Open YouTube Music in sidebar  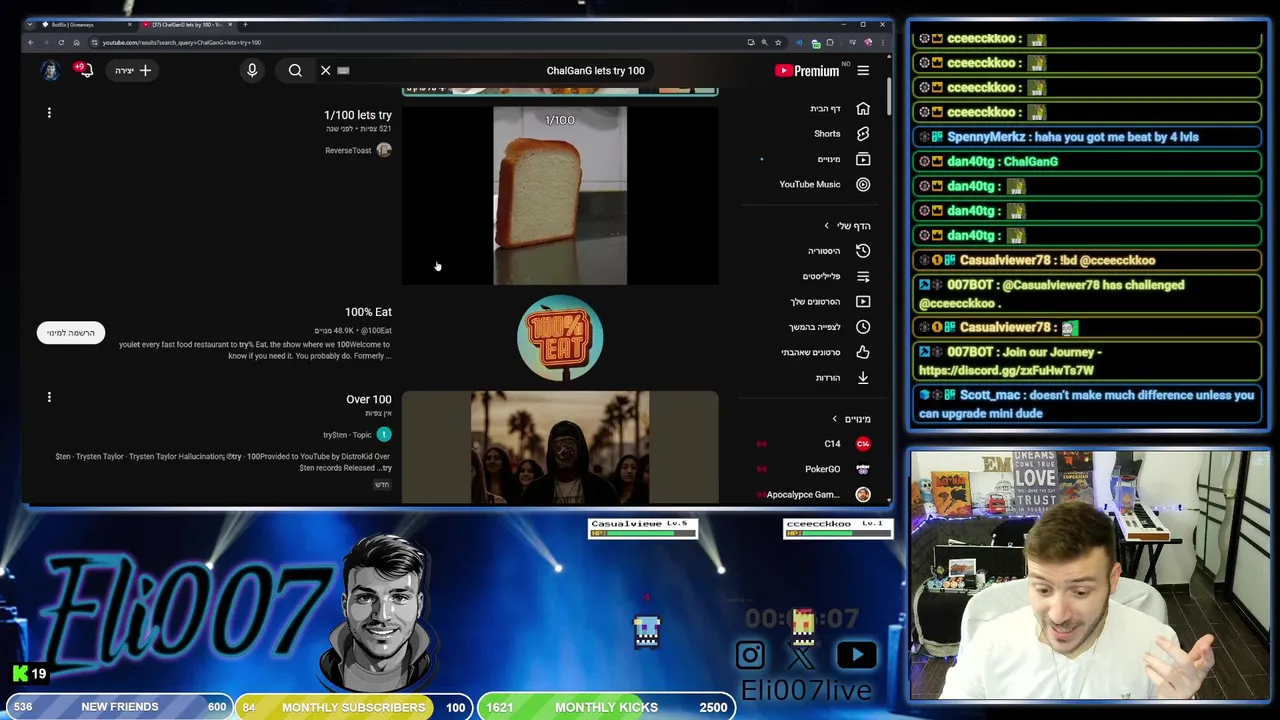863,184
